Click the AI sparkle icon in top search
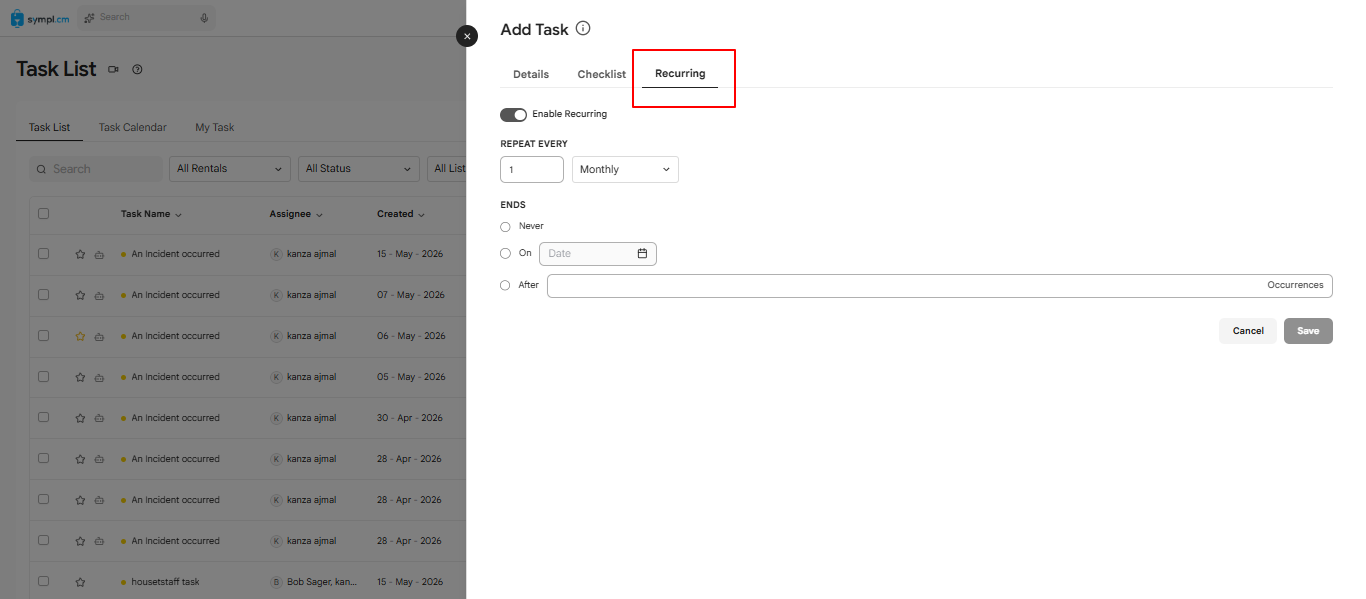 pos(90,18)
